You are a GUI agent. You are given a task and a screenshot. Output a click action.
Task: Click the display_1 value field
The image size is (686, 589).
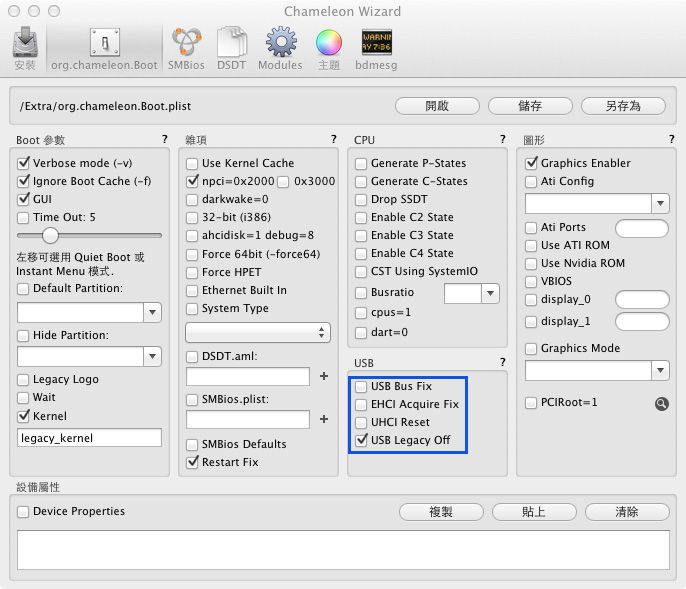click(642, 322)
